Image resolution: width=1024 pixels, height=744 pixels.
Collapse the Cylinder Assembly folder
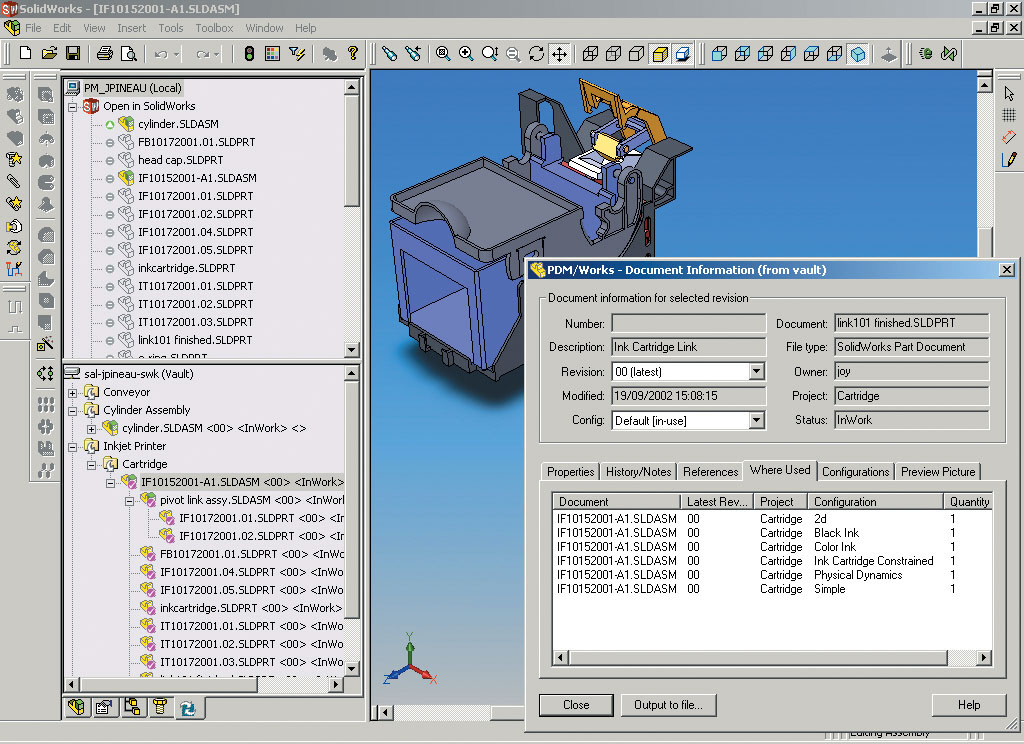(72, 411)
